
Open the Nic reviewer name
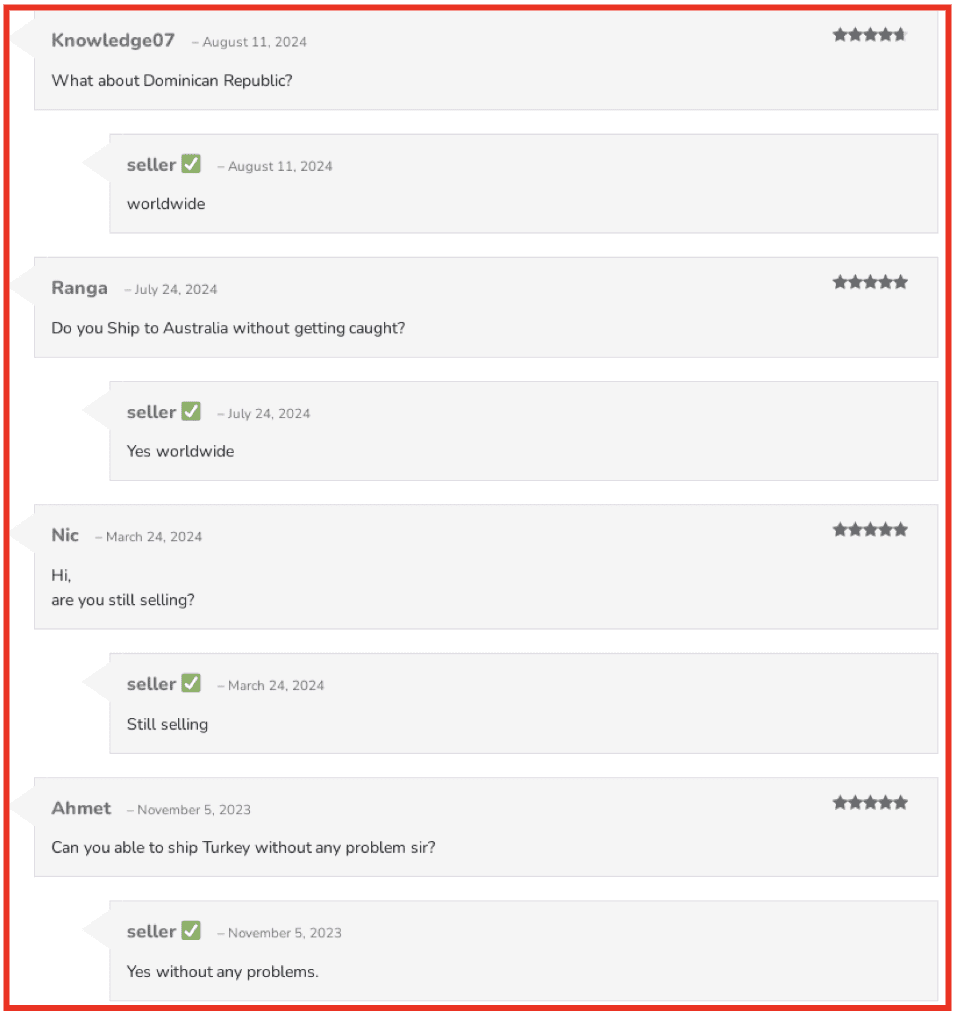[x=65, y=535]
